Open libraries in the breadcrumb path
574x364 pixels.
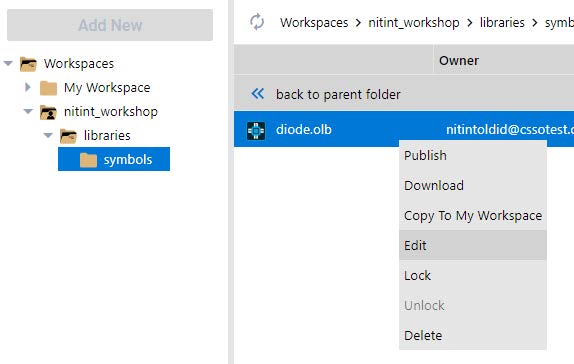coord(502,23)
